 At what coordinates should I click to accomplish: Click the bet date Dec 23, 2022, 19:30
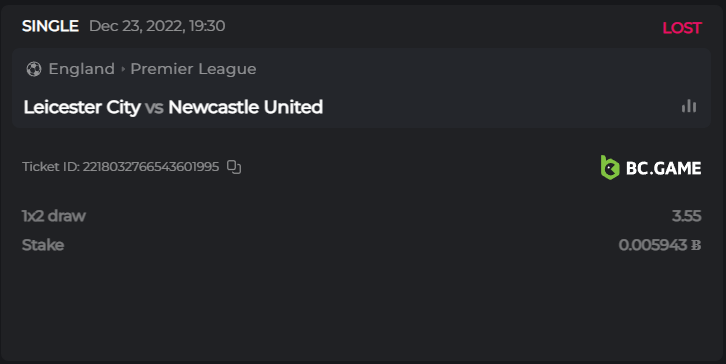pos(157,26)
